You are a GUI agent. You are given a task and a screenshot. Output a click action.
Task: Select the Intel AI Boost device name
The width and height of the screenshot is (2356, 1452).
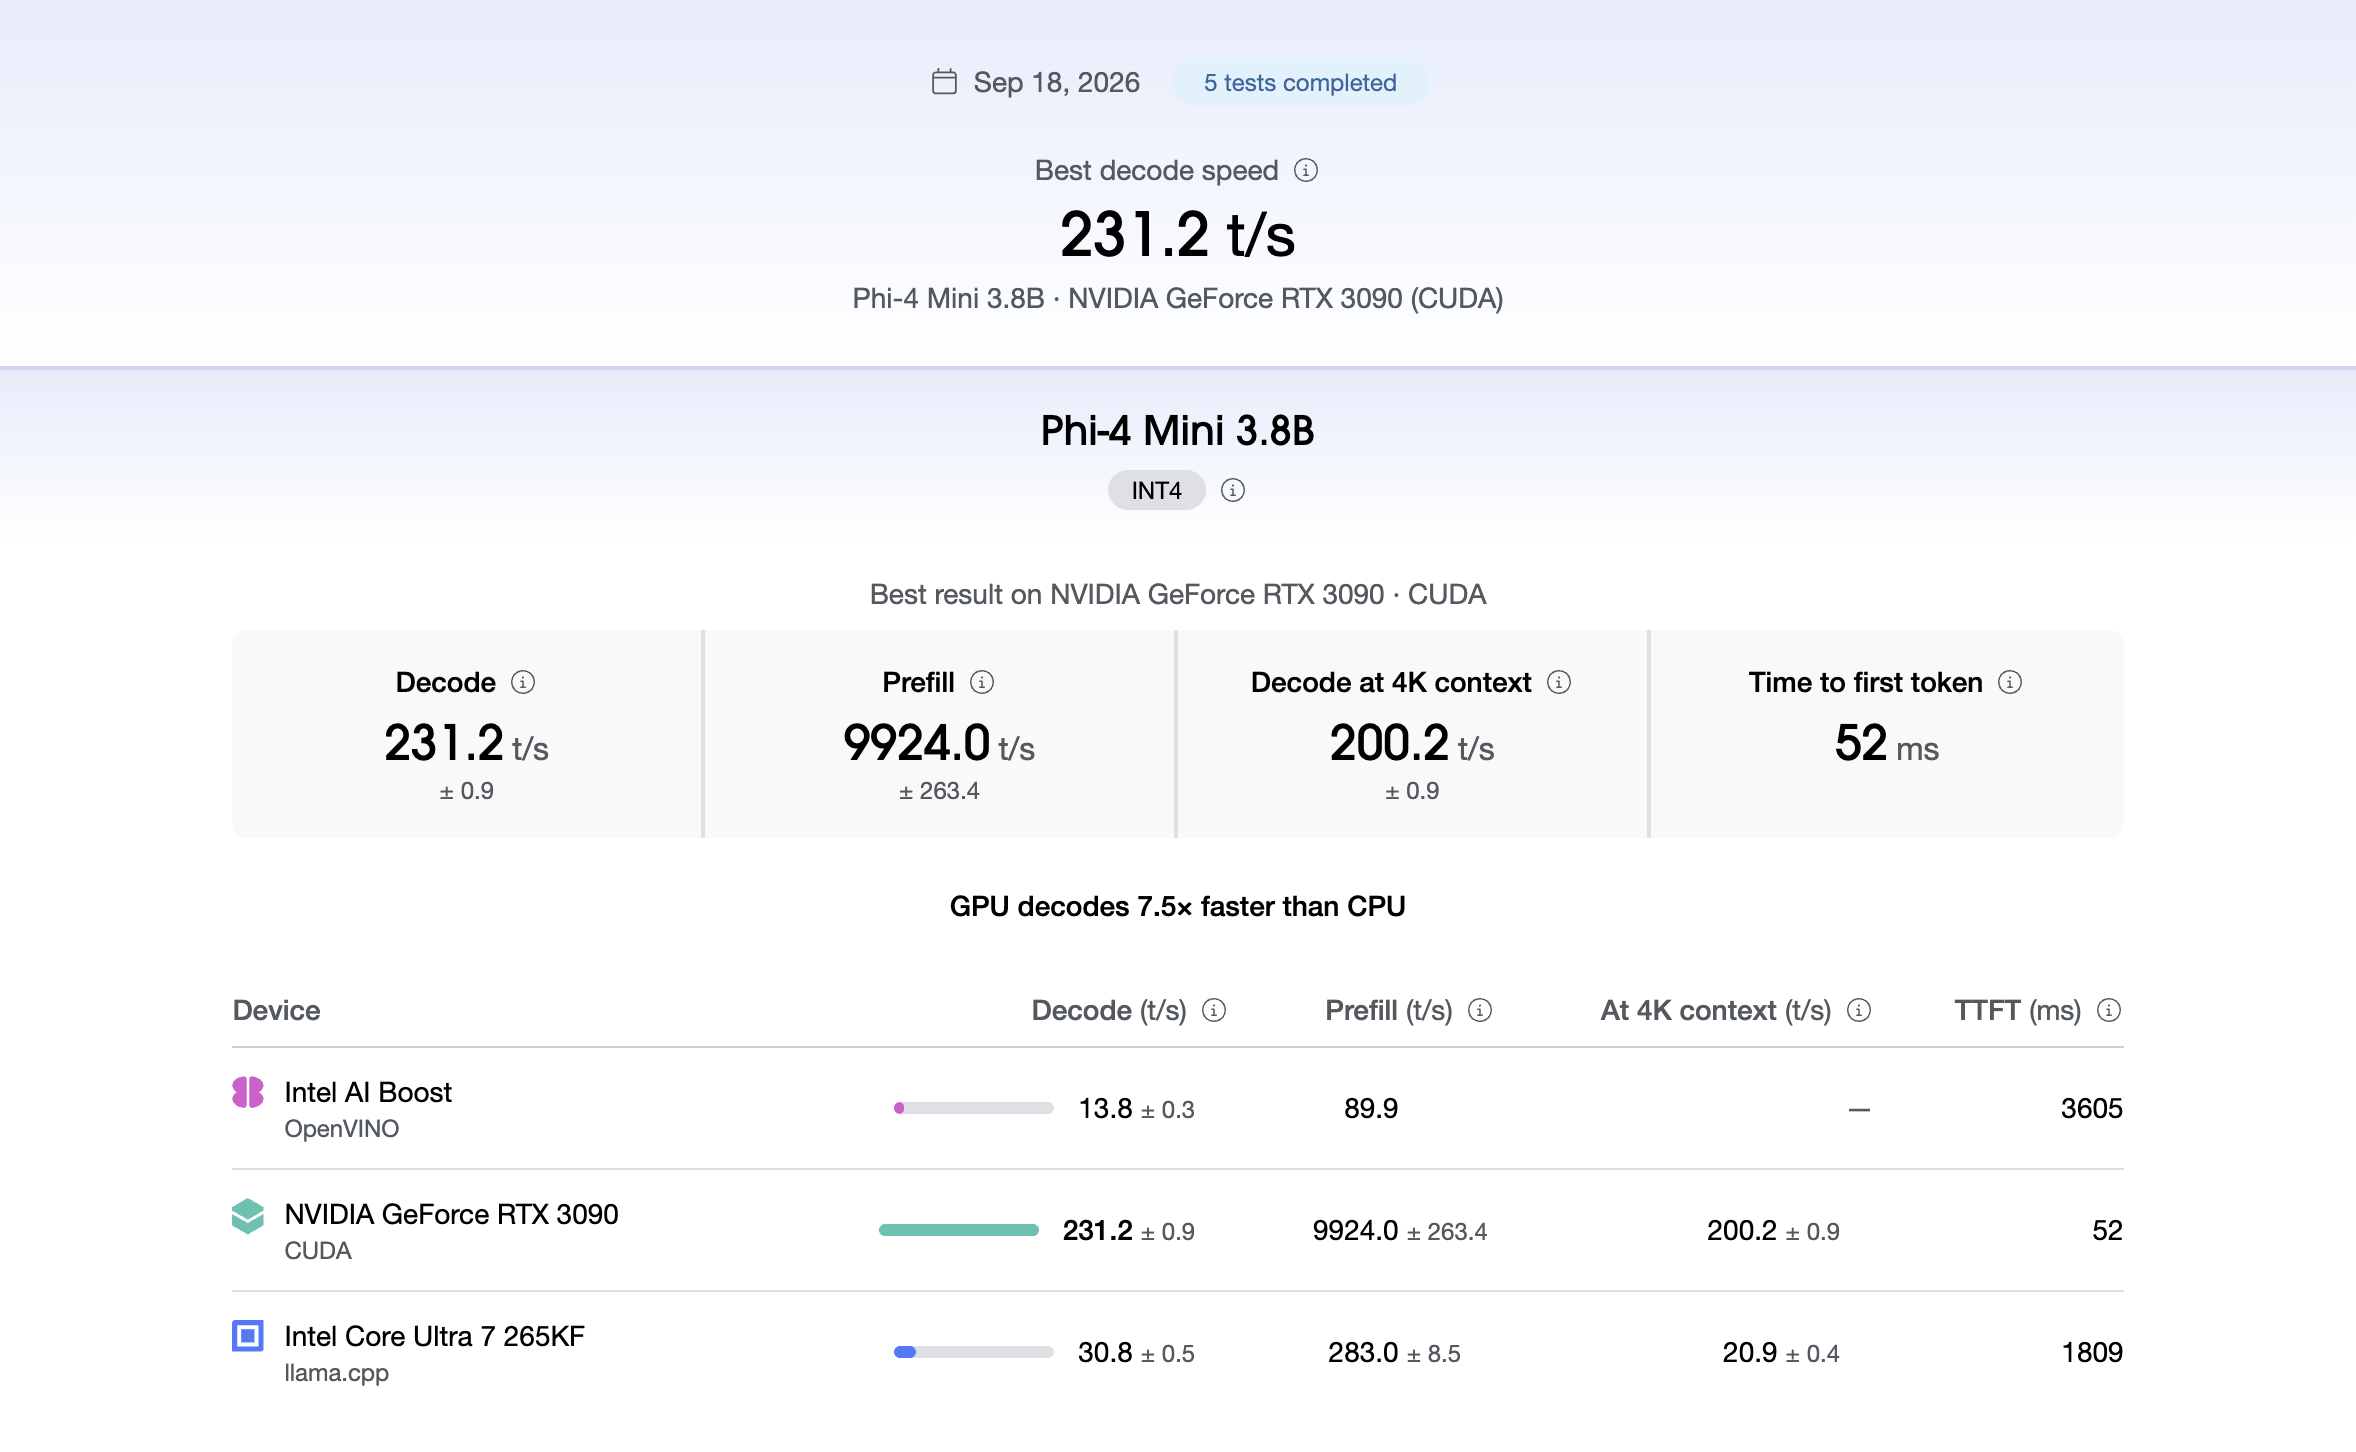(368, 1092)
